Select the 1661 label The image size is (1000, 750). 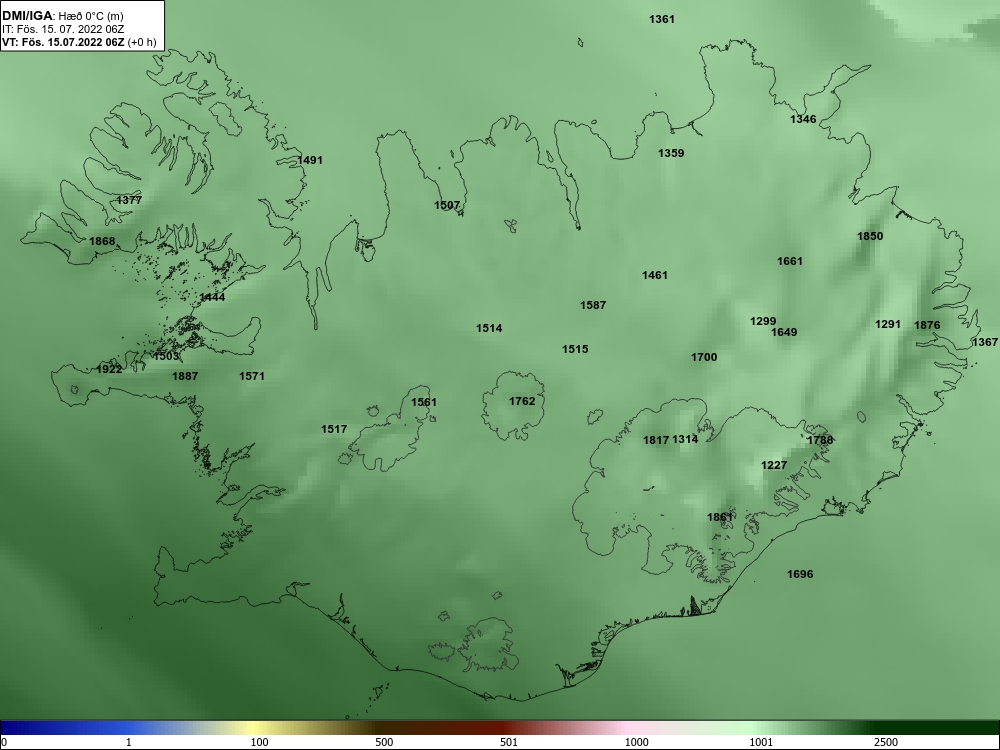[x=790, y=261]
